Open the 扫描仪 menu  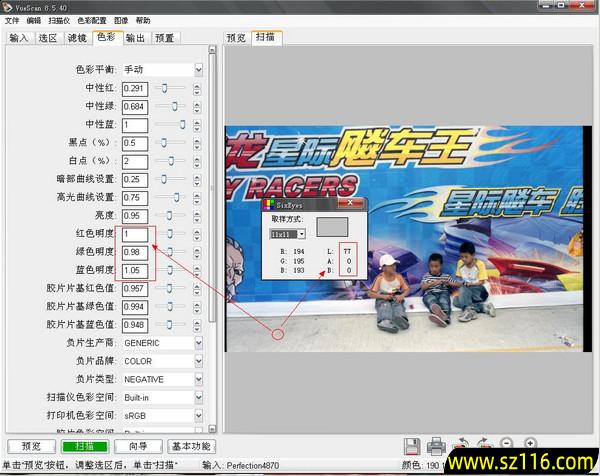(59, 21)
